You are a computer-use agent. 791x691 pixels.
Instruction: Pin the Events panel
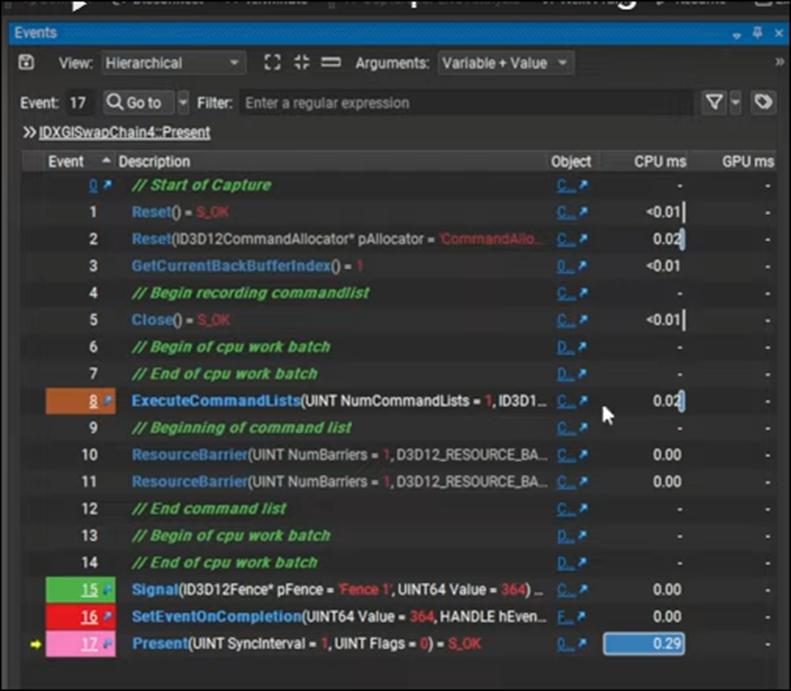757,34
